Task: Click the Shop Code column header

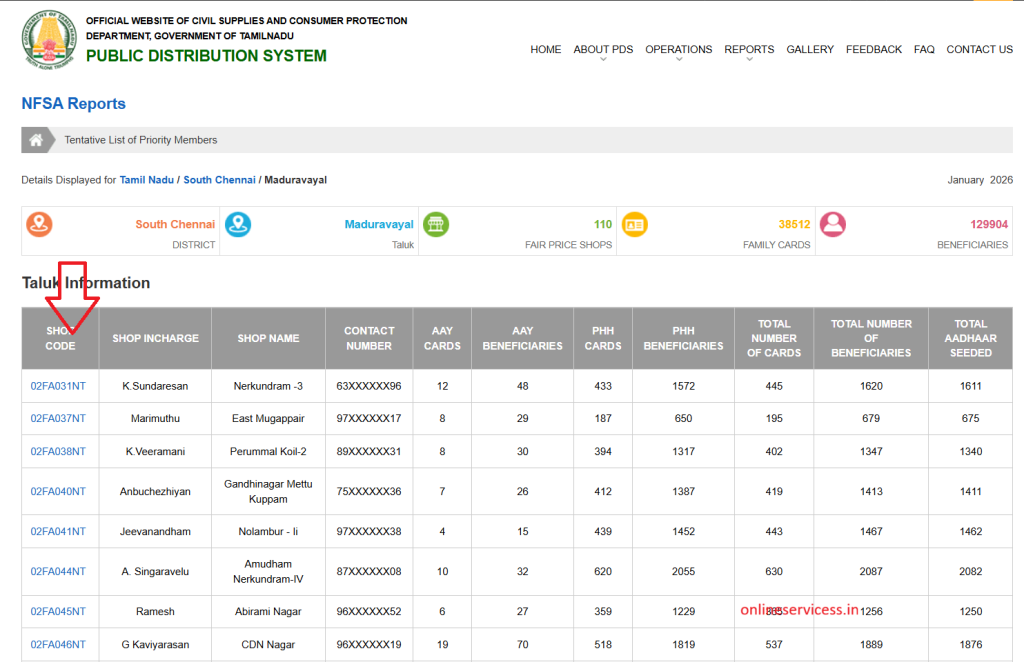Action: (60, 338)
